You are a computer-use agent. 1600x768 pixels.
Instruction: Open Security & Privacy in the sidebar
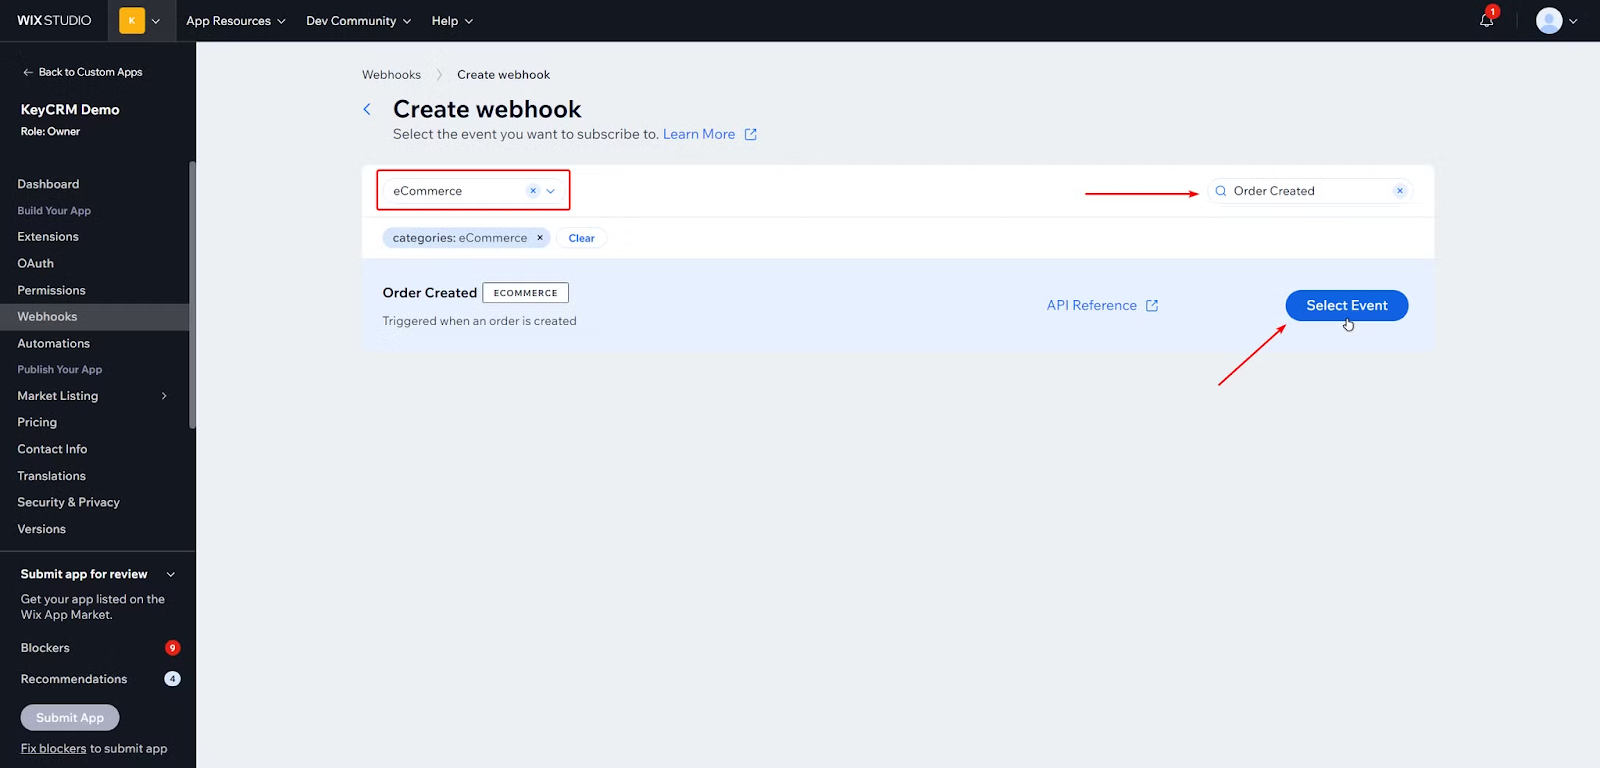(68, 502)
